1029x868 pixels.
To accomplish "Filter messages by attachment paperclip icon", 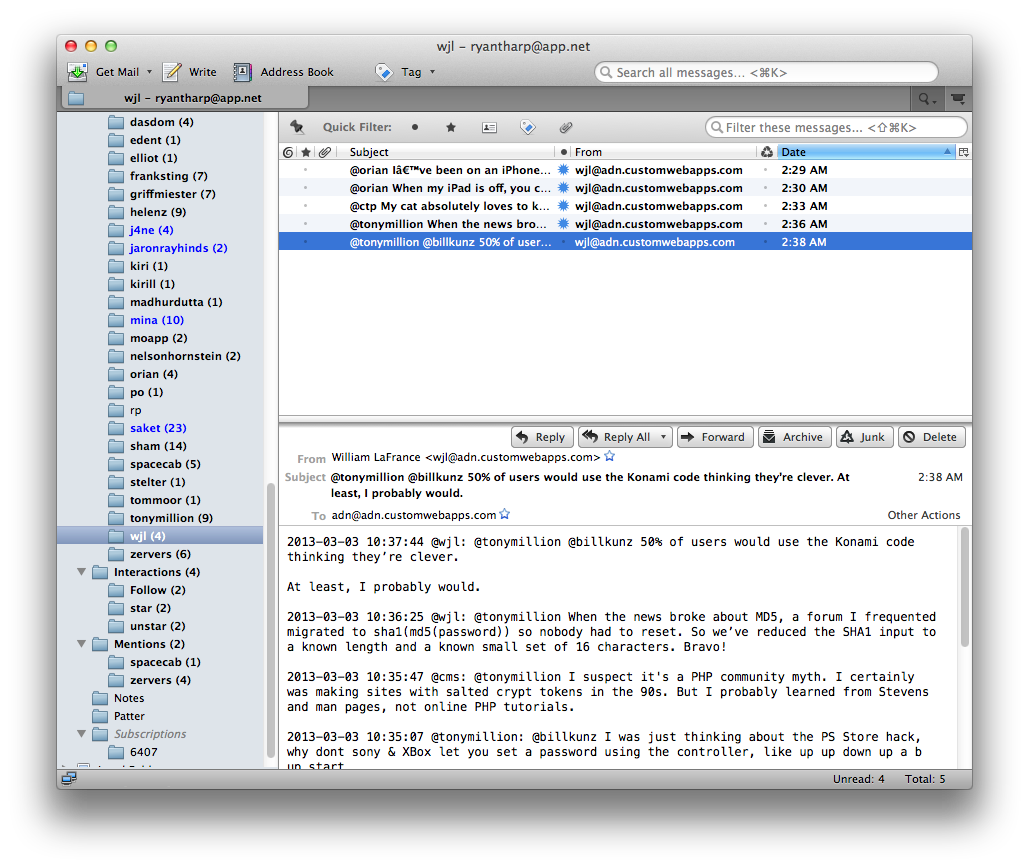I will pyautogui.click(x=566, y=127).
